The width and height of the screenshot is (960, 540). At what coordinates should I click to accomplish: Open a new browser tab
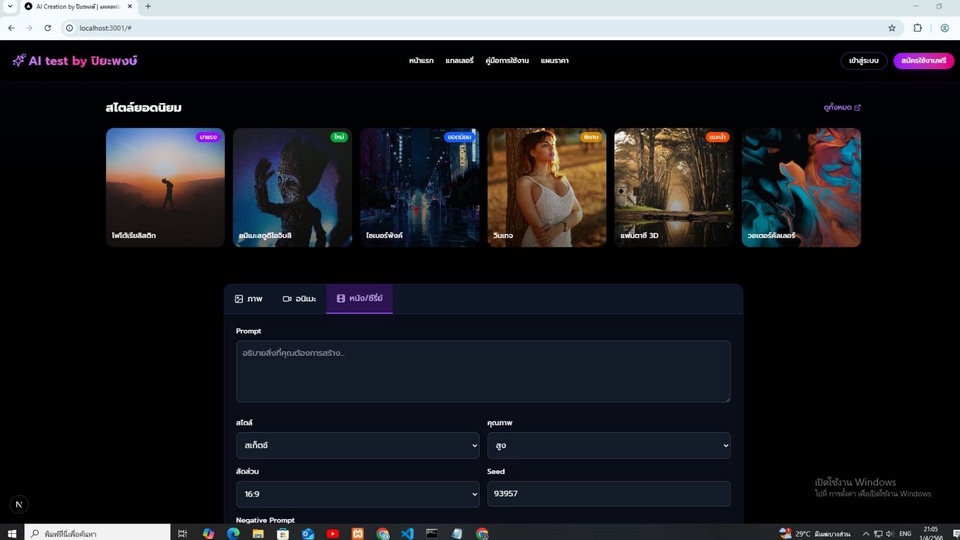click(148, 6)
